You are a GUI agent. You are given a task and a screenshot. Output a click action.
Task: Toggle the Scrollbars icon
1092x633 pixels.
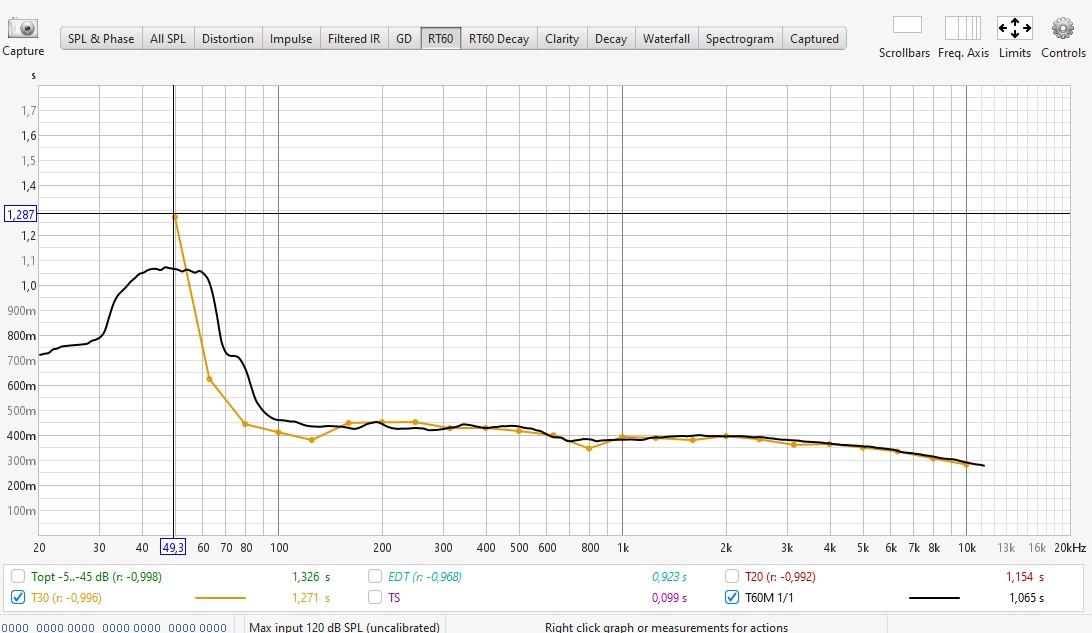[906, 27]
